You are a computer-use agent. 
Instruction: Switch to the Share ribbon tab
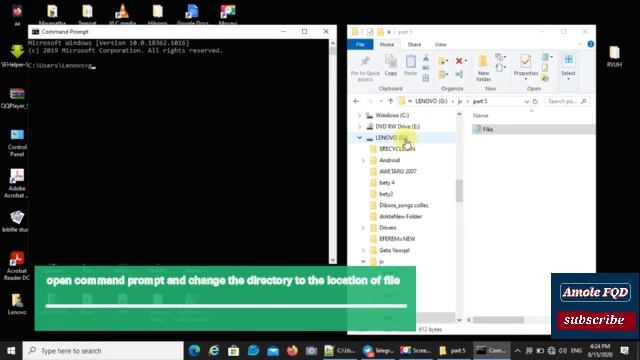coord(414,44)
